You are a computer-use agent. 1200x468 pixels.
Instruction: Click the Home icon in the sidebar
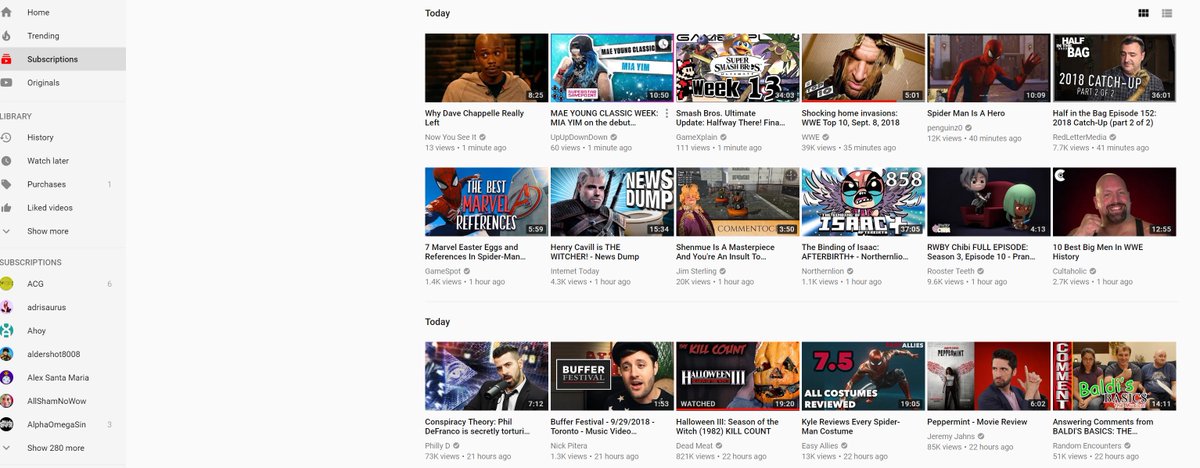[x=7, y=12]
